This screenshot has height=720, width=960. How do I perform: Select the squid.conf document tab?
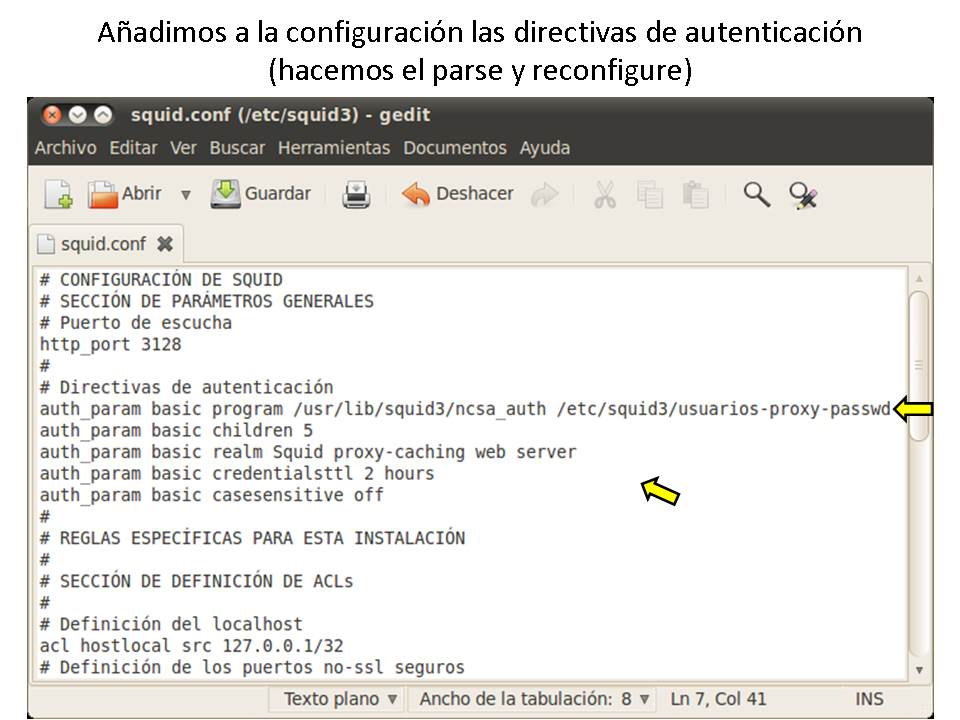(102, 244)
